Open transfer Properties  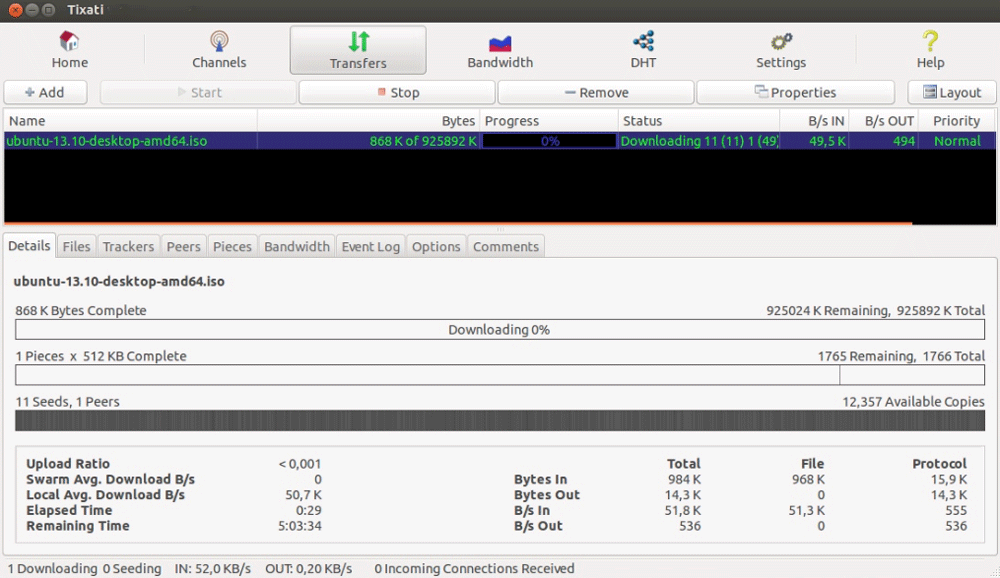click(x=795, y=93)
